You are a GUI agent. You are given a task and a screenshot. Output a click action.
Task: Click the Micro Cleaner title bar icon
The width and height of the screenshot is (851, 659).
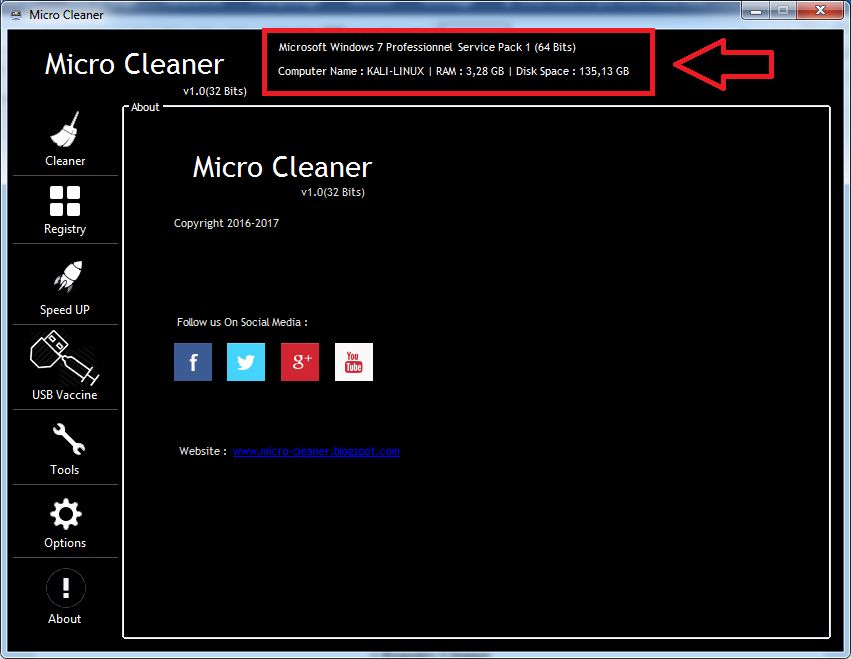[16, 15]
